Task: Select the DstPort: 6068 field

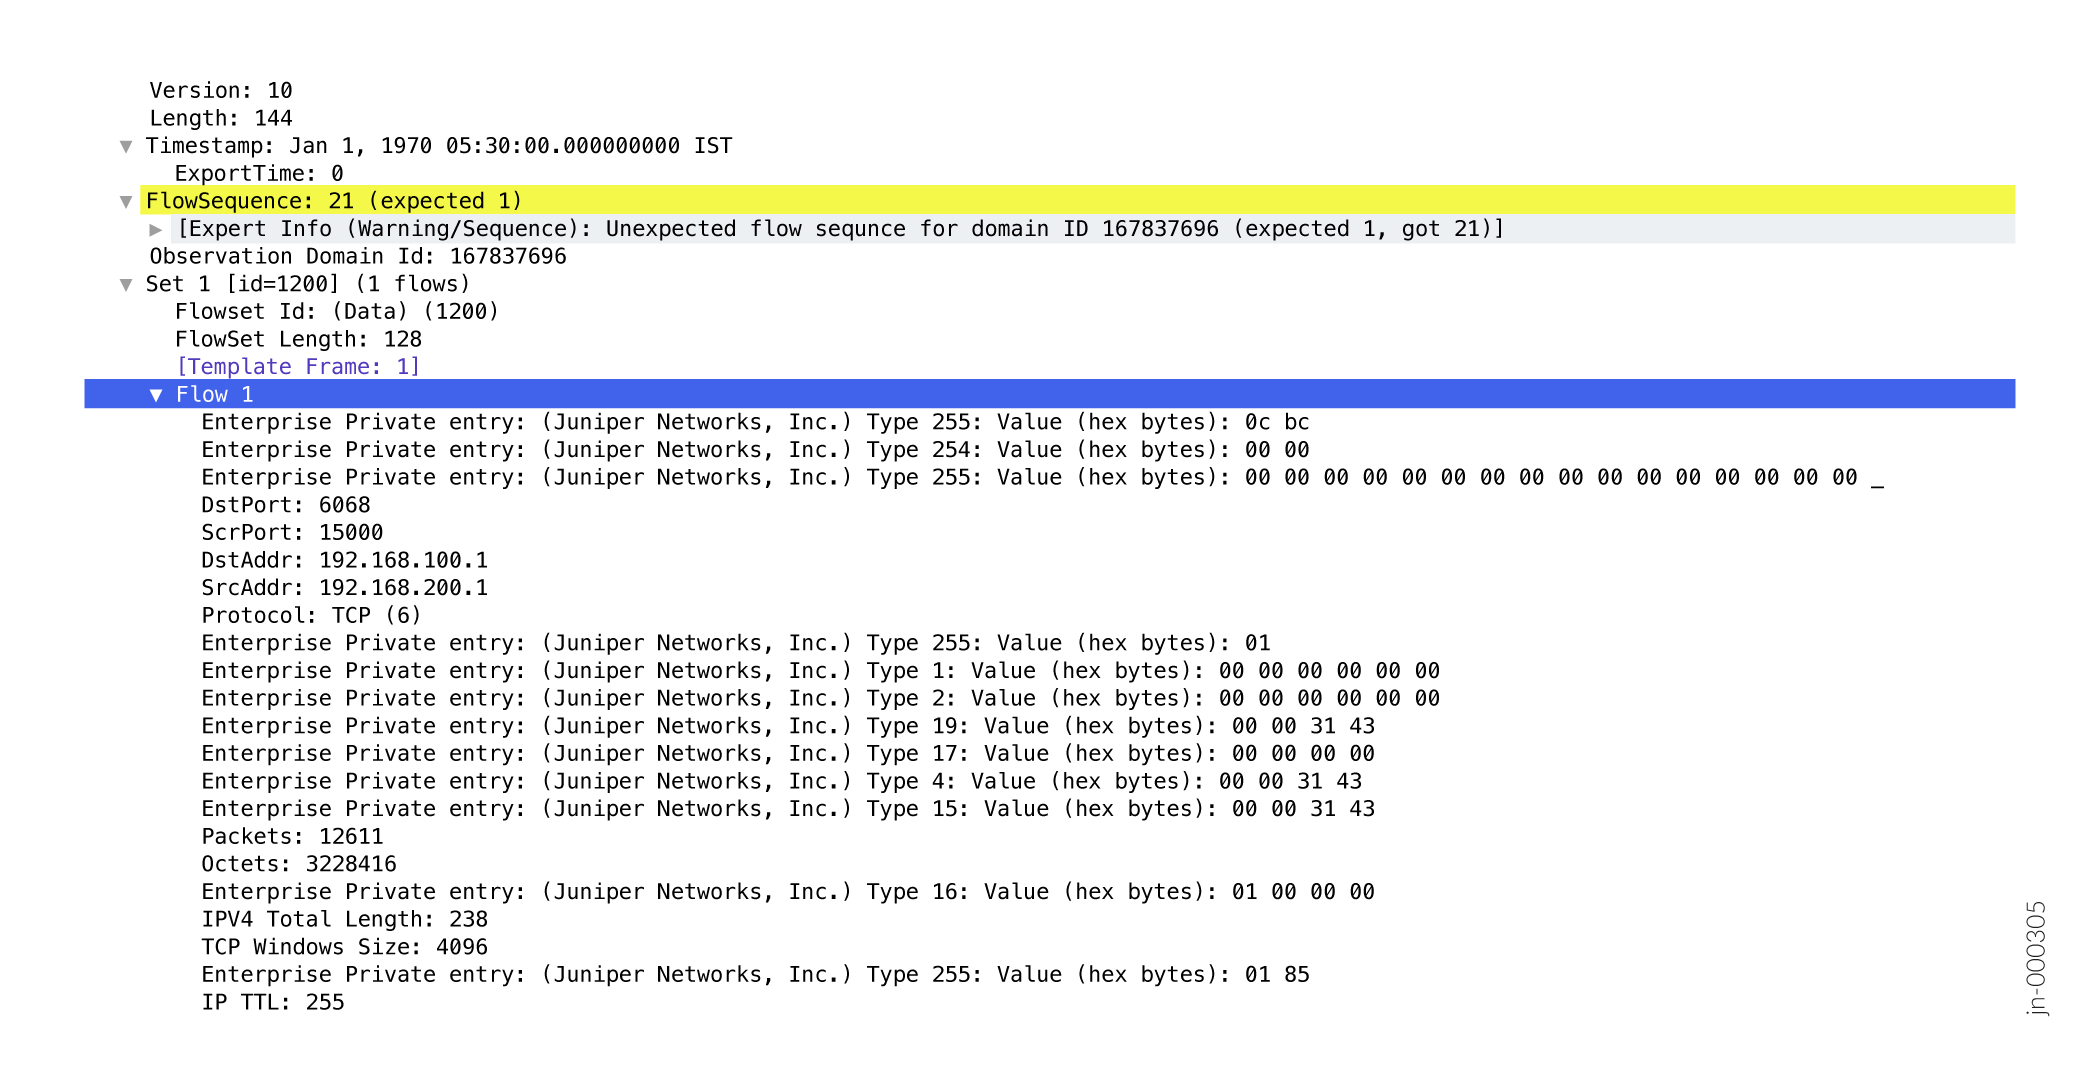Action: coord(286,505)
